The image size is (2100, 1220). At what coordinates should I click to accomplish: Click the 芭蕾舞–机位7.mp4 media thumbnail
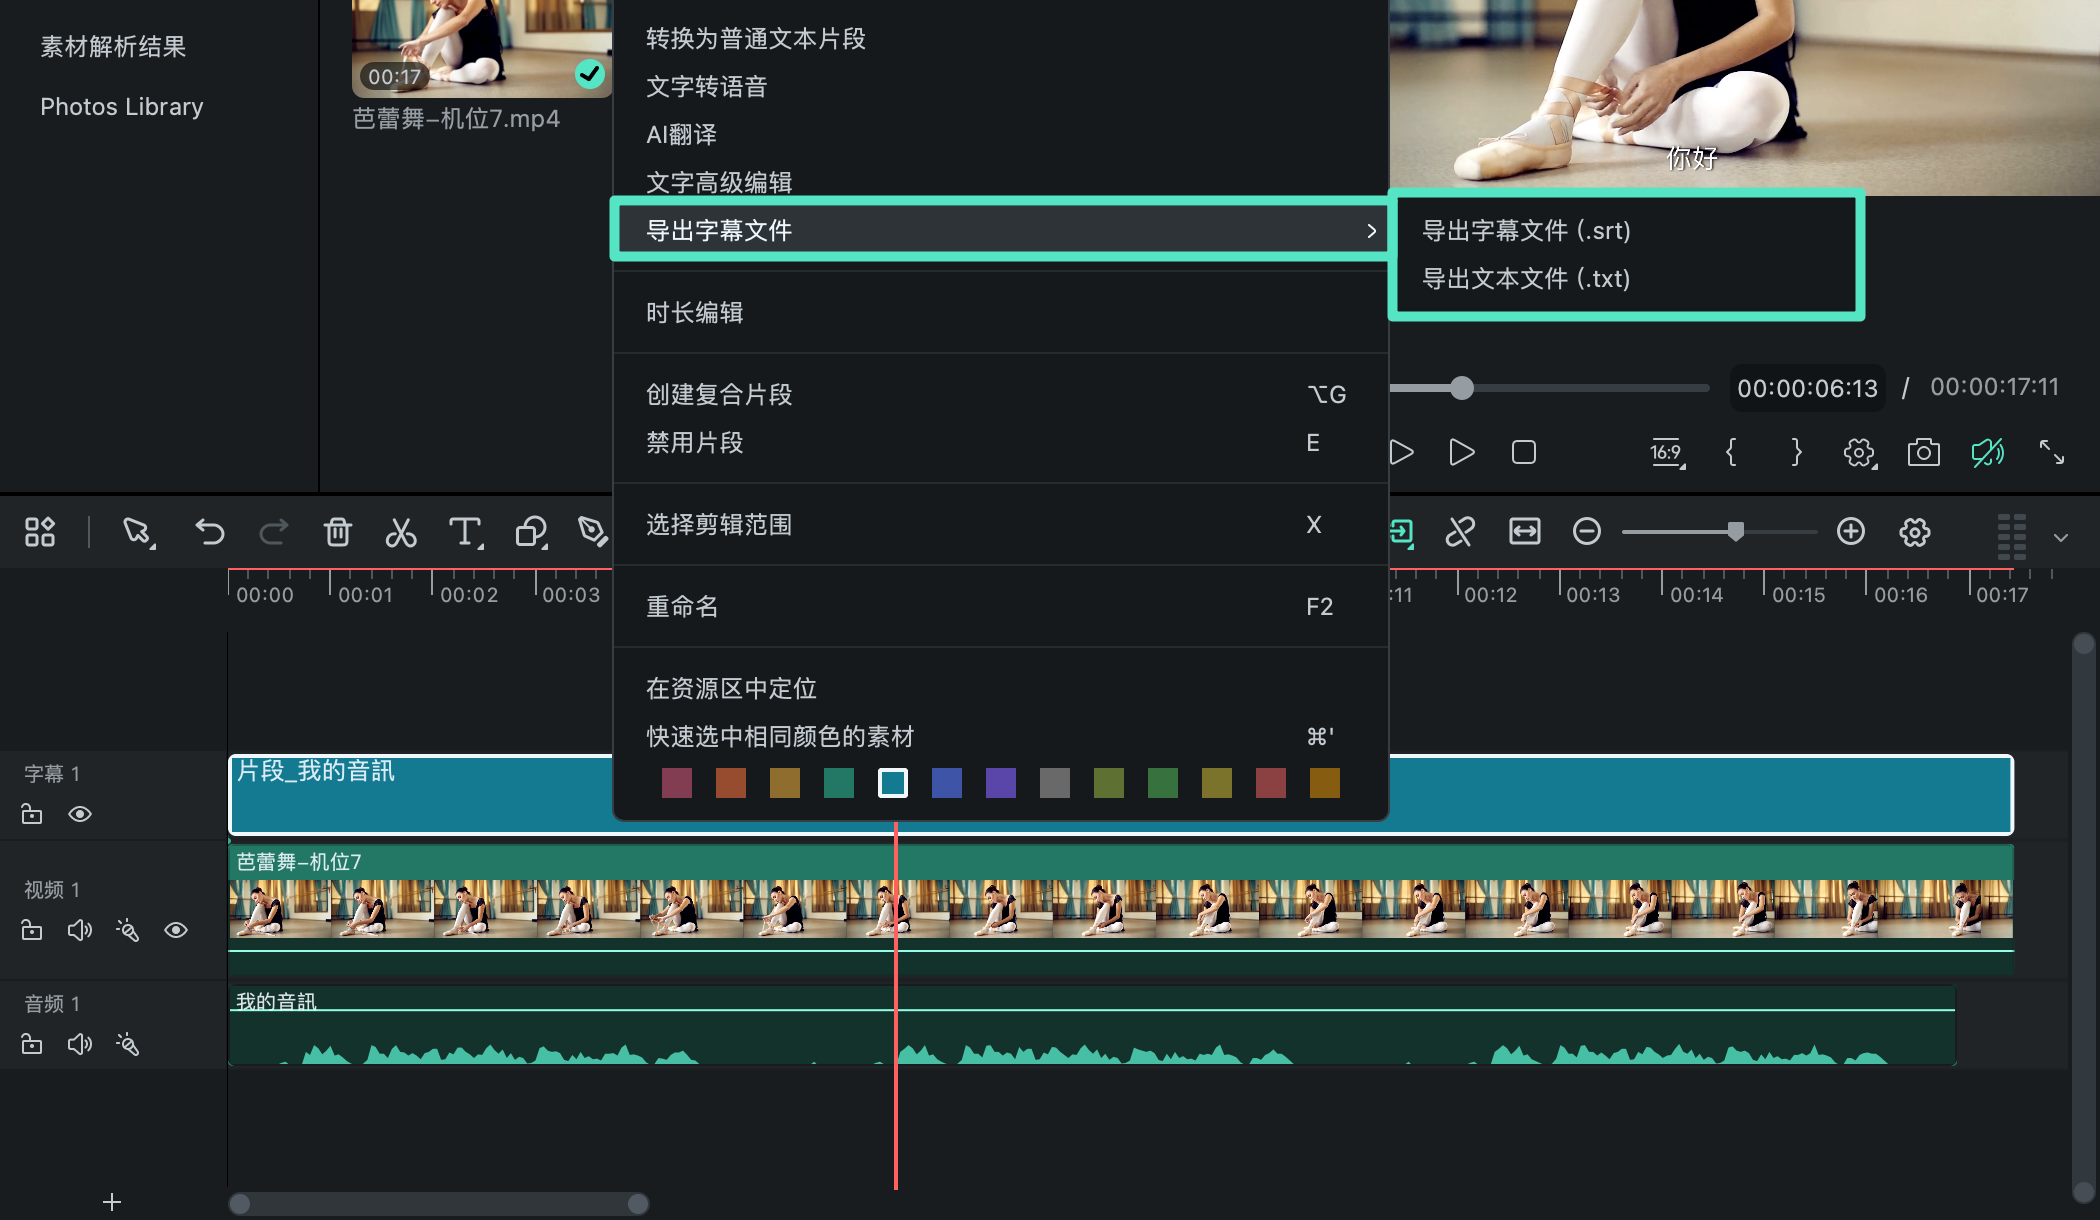coord(482,48)
